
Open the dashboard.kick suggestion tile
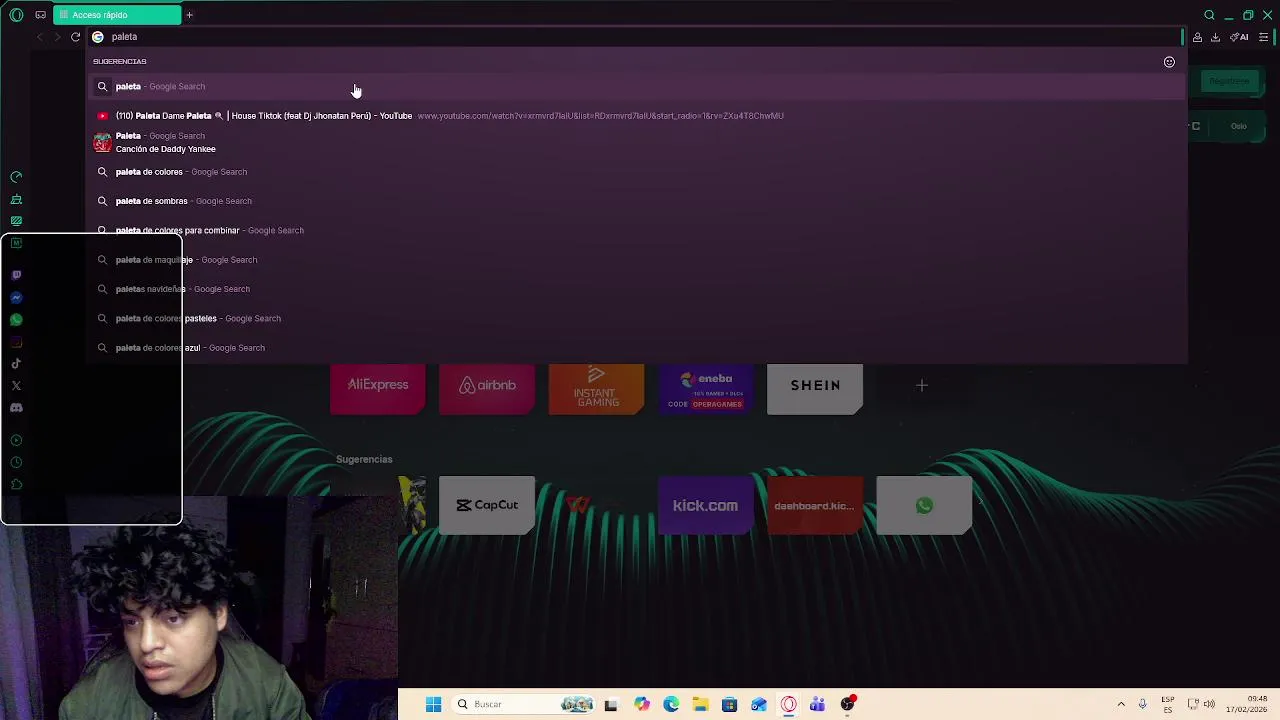click(815, 505)
